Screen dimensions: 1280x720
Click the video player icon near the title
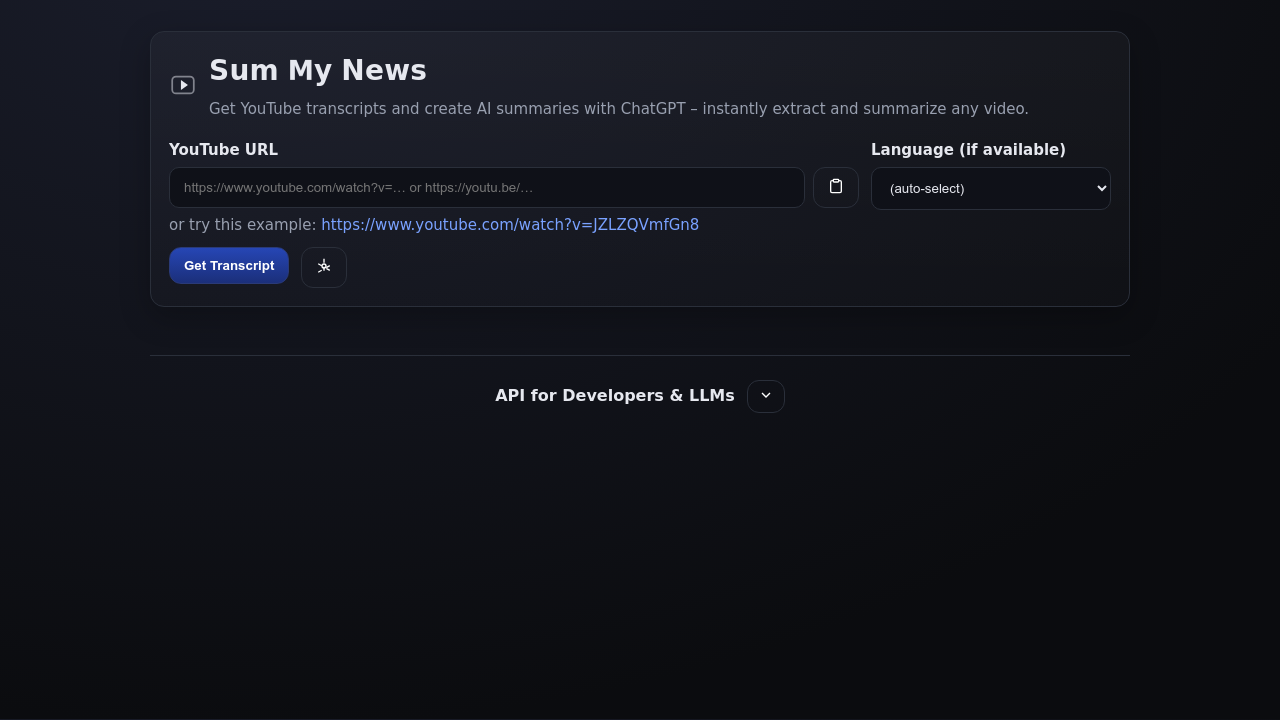[183, 85]
